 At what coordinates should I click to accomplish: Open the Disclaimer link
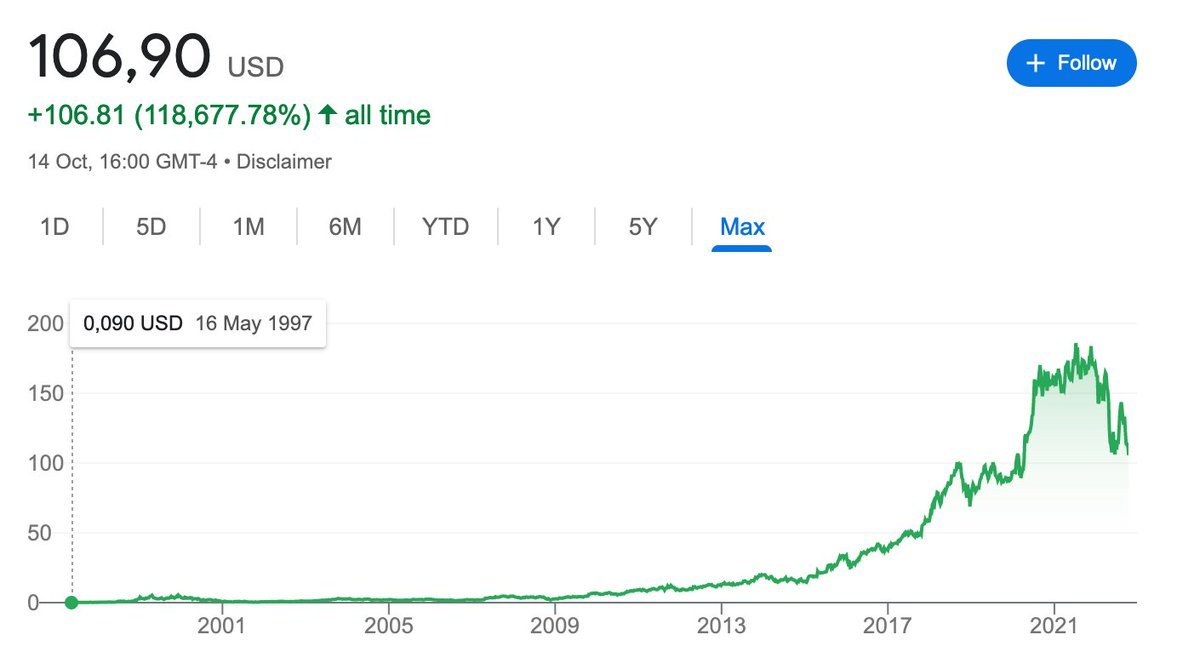point(284,161)
